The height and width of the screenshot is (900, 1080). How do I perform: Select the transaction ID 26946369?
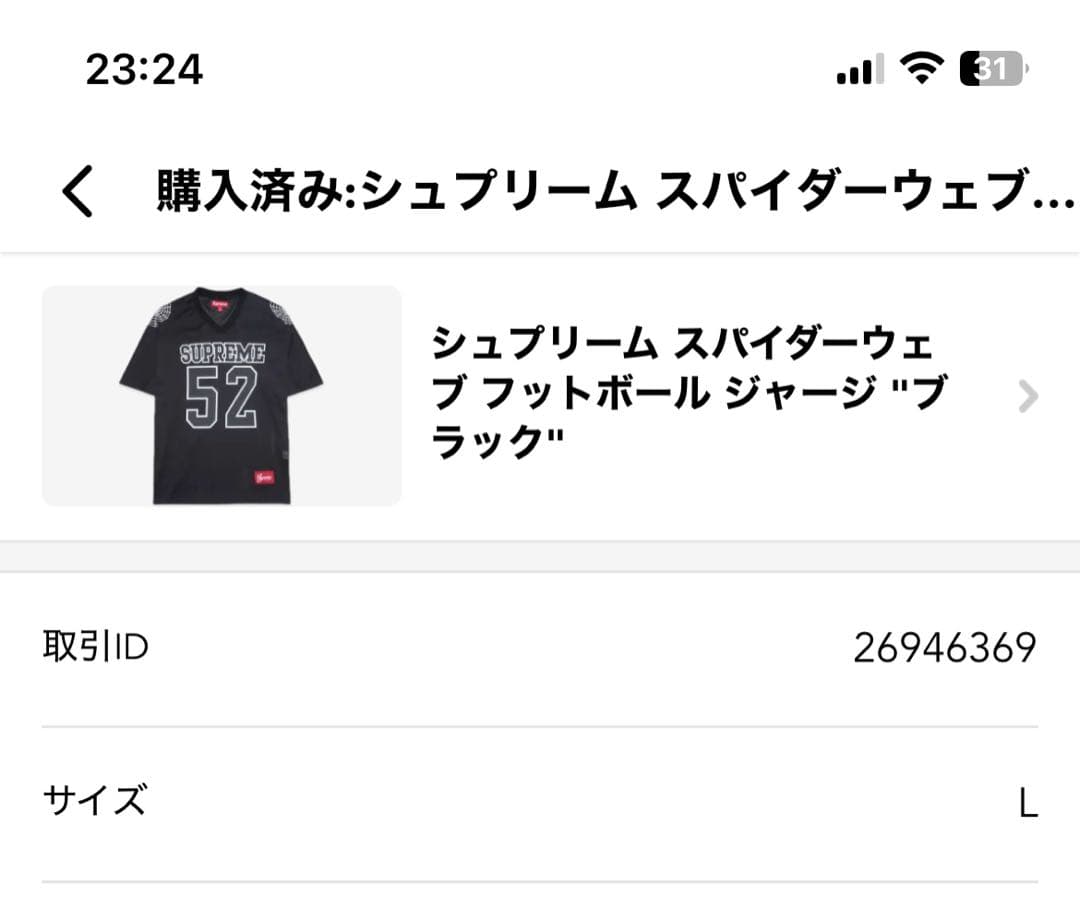(944, 647)
